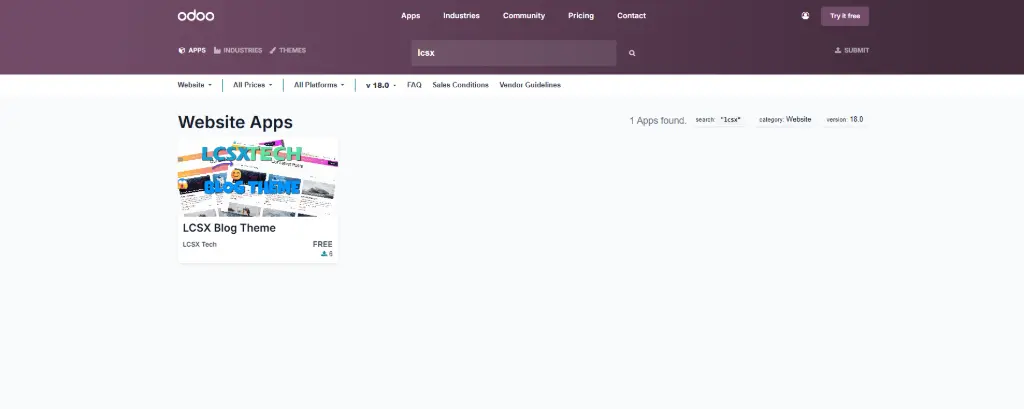Go to the Pricing page

(x=581, y=16)
